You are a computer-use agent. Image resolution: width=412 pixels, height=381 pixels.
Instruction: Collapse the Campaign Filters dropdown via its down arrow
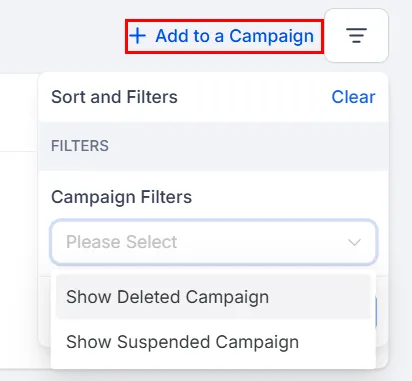[354, 242]
